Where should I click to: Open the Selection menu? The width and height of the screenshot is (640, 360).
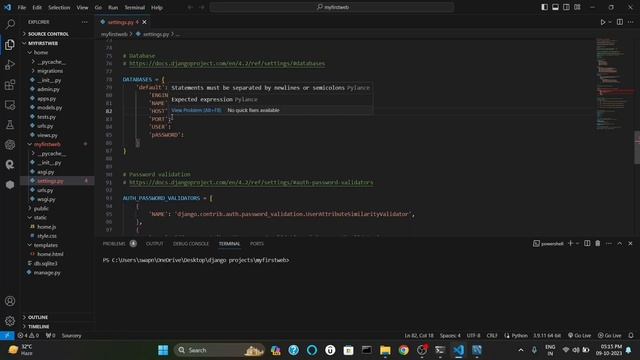[59, 7]
